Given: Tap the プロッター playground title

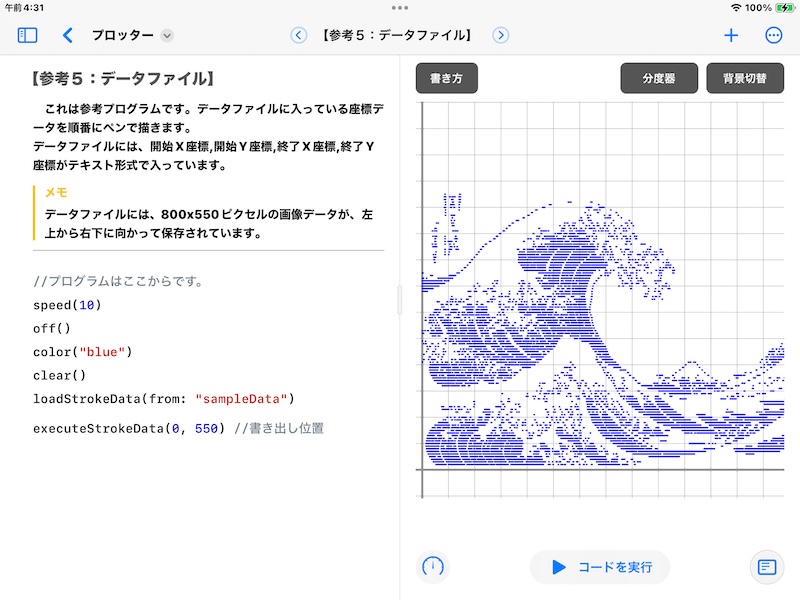Looking at the screenshot, I should (122, 35).
